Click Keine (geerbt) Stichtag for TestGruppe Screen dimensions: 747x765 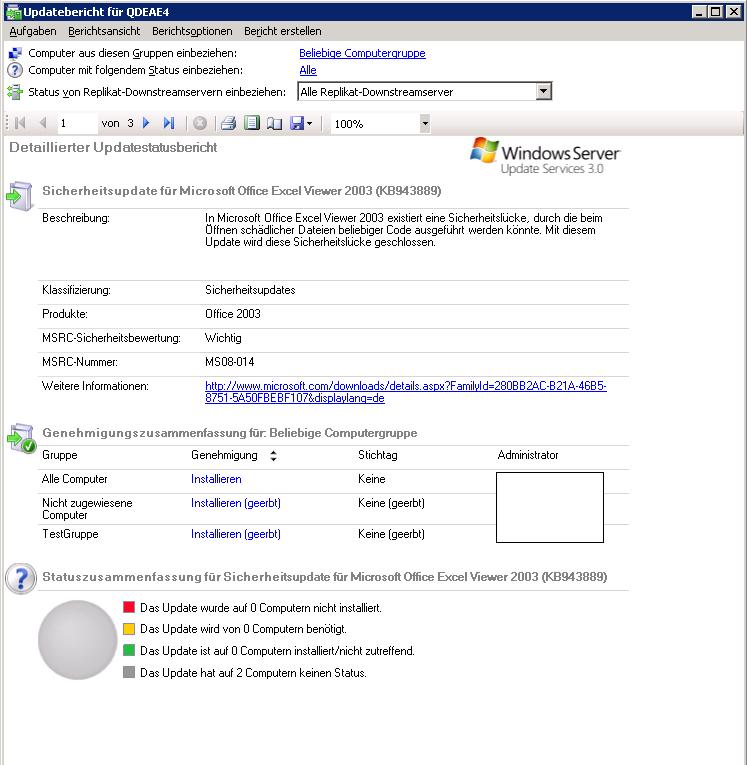pyautogui.click(x=391, y=534)
